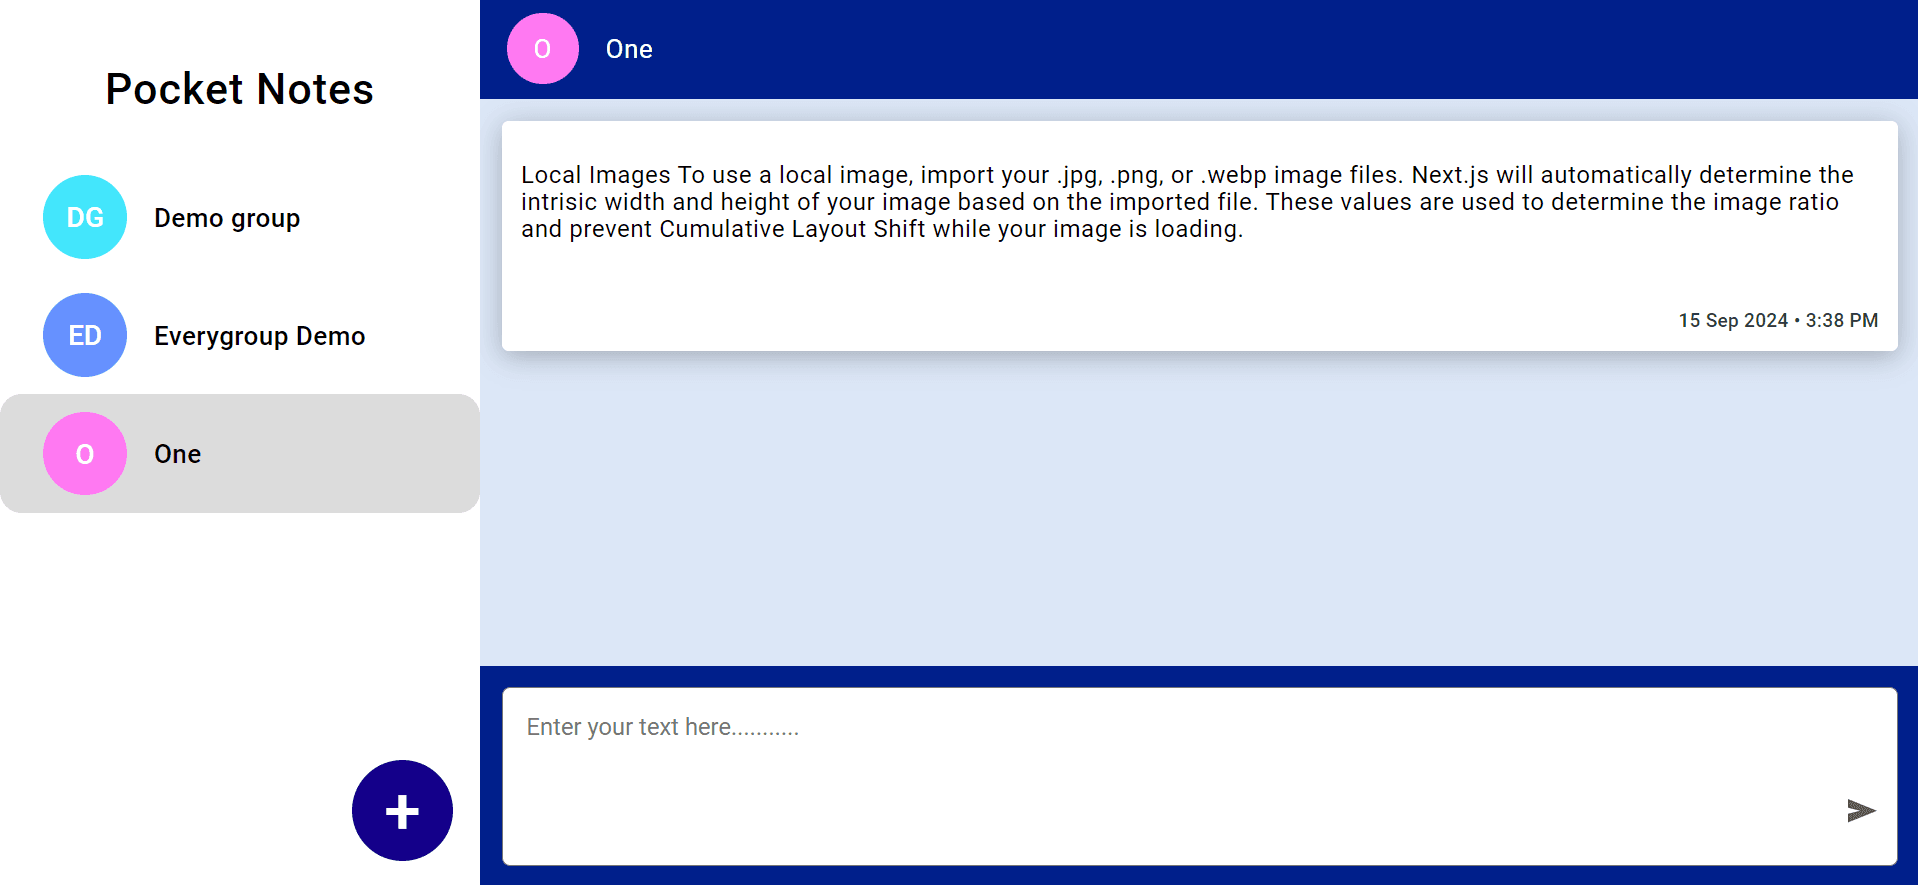This screenshot has width=1918, height=885.
Task: Send the note with the arrow icon
Action: click(1860, 810)
